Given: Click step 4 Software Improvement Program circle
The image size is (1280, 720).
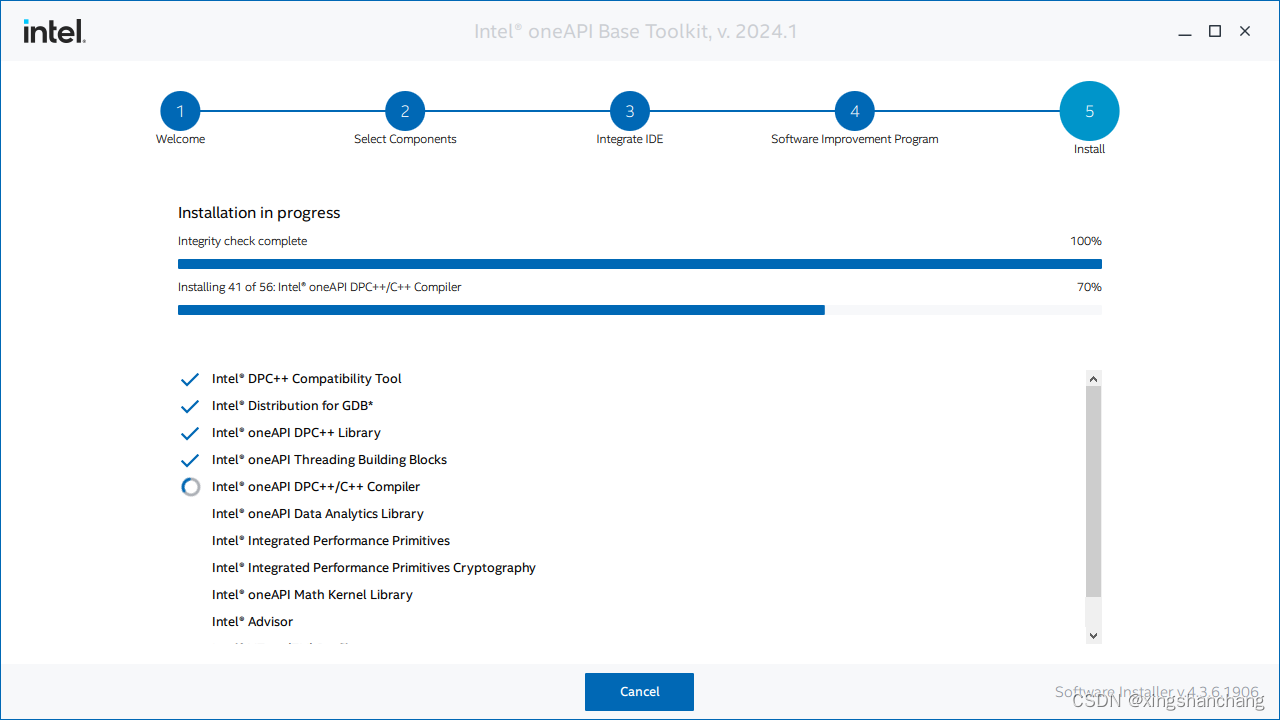Looking at the screenshot, I should (855, 111).
